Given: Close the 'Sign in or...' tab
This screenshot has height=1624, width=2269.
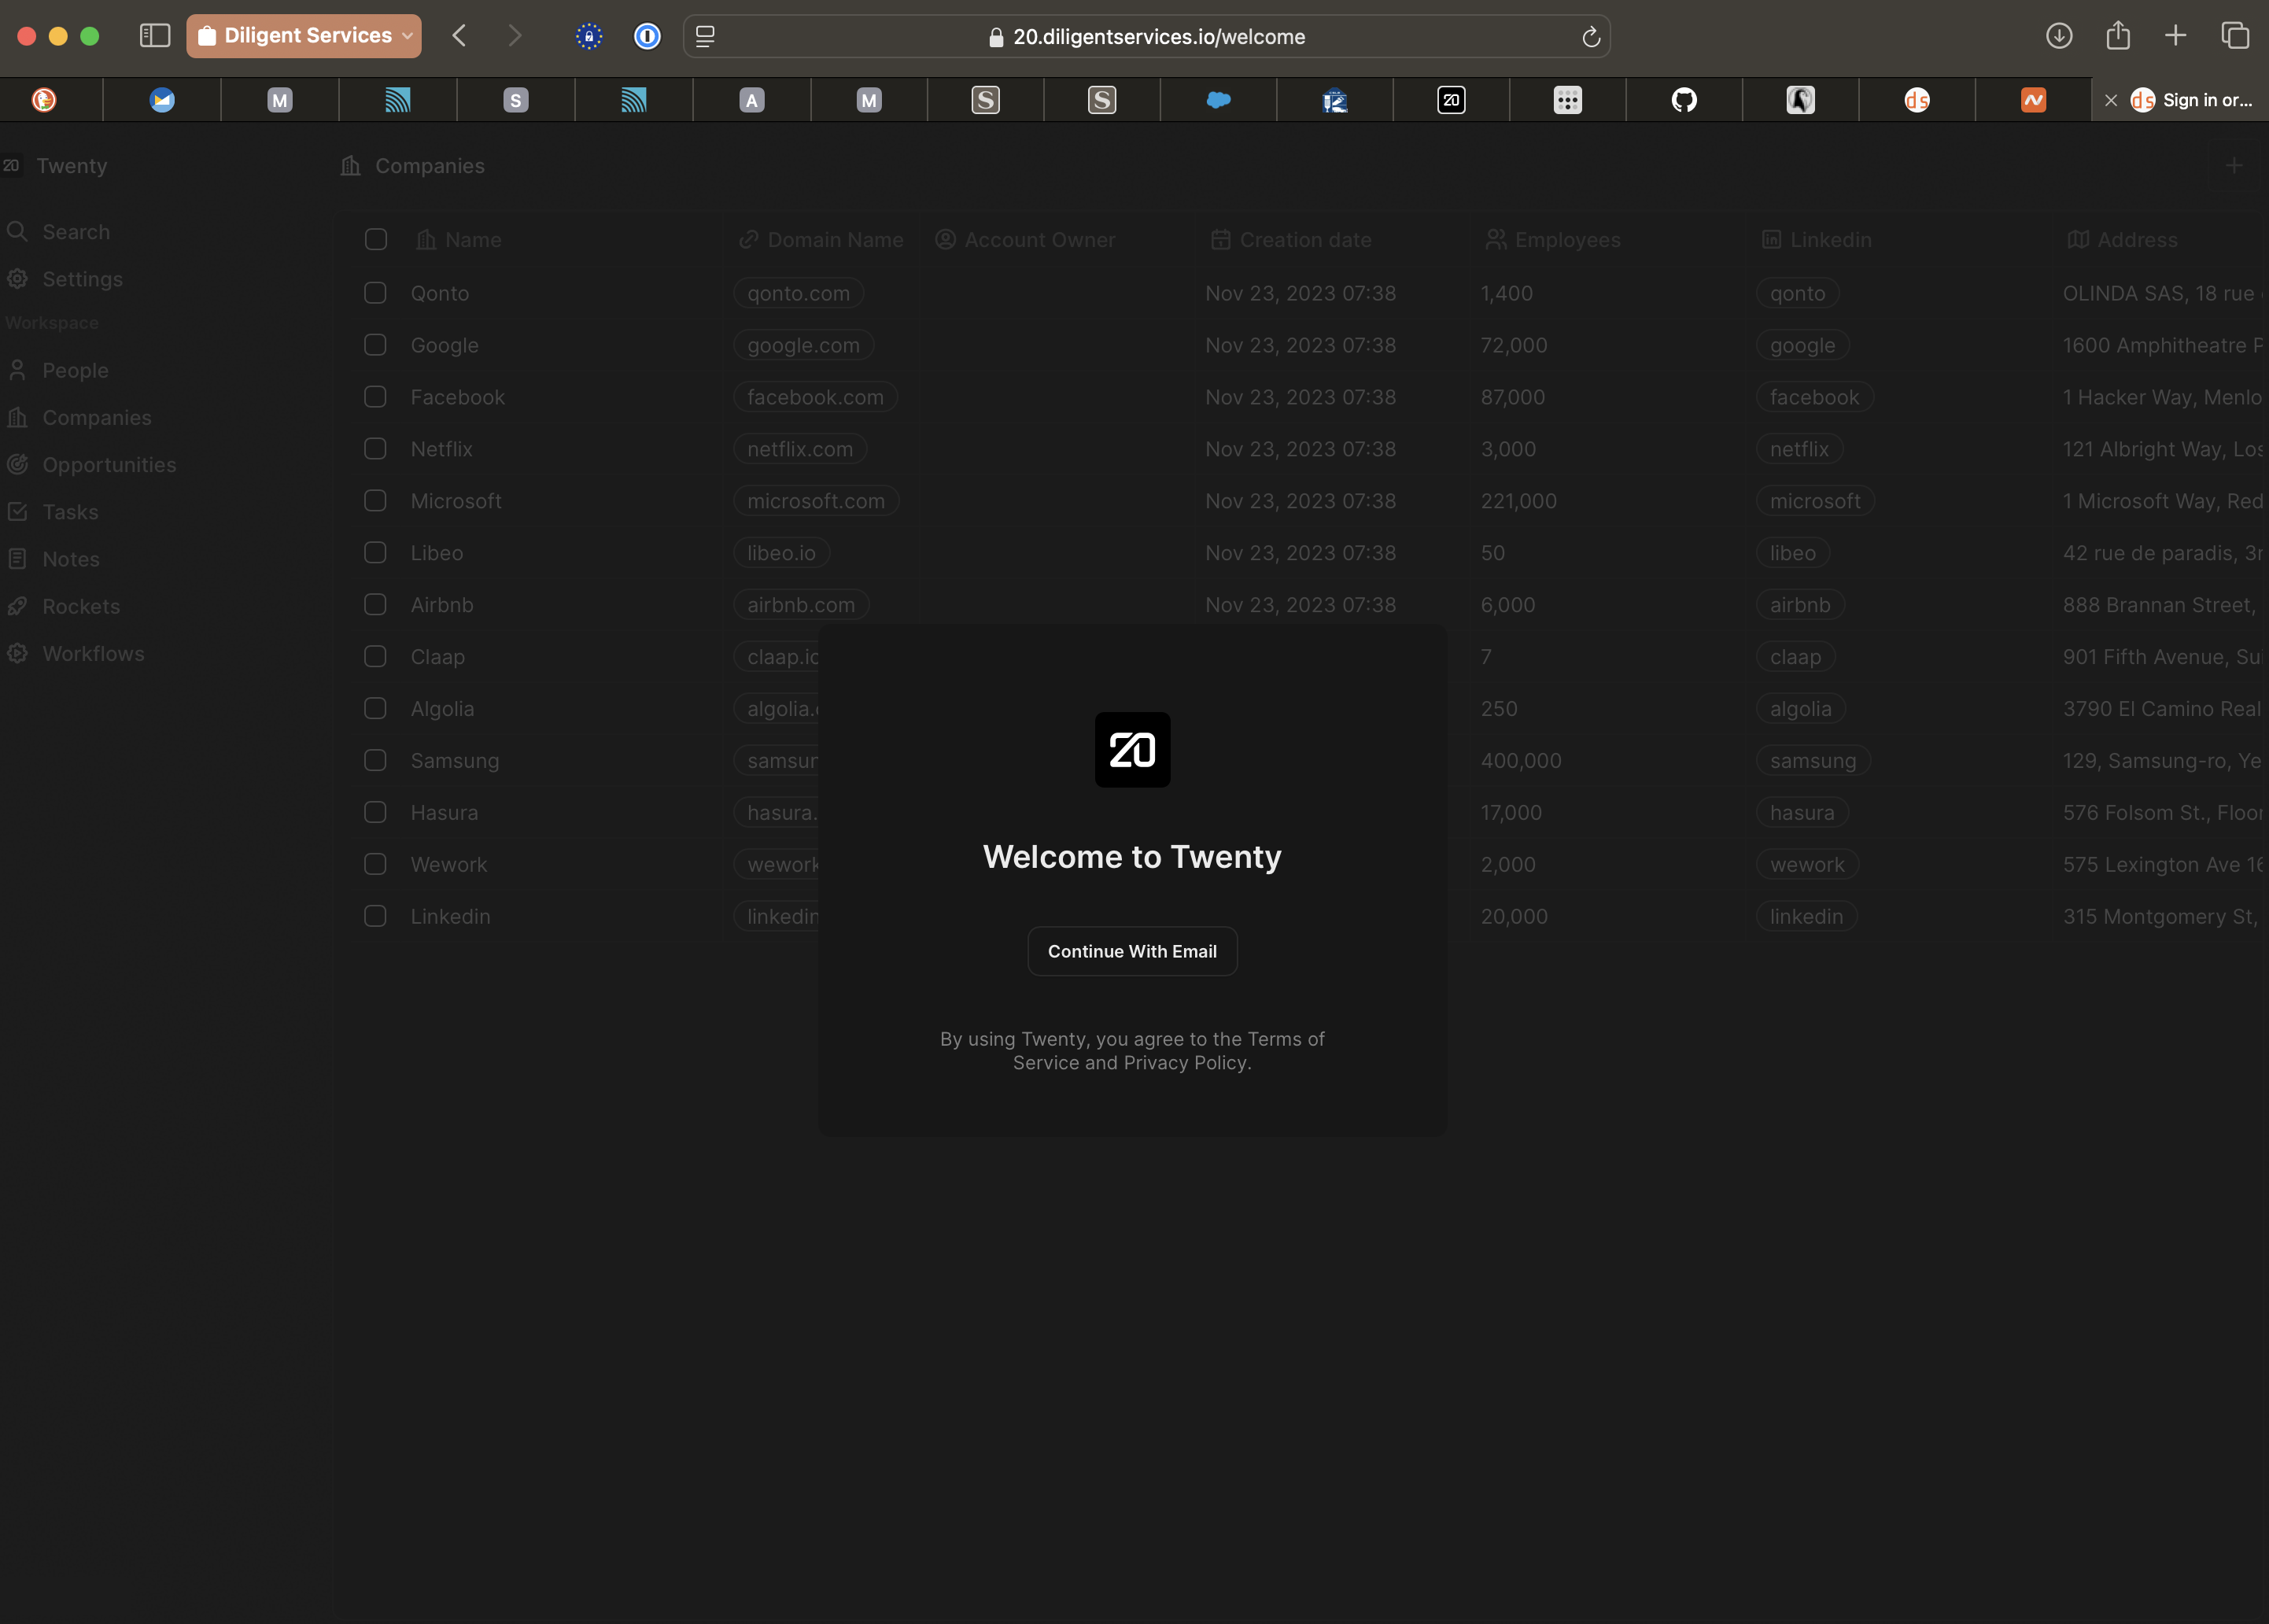Looking at the screenshot, I should coord(2111,100).
